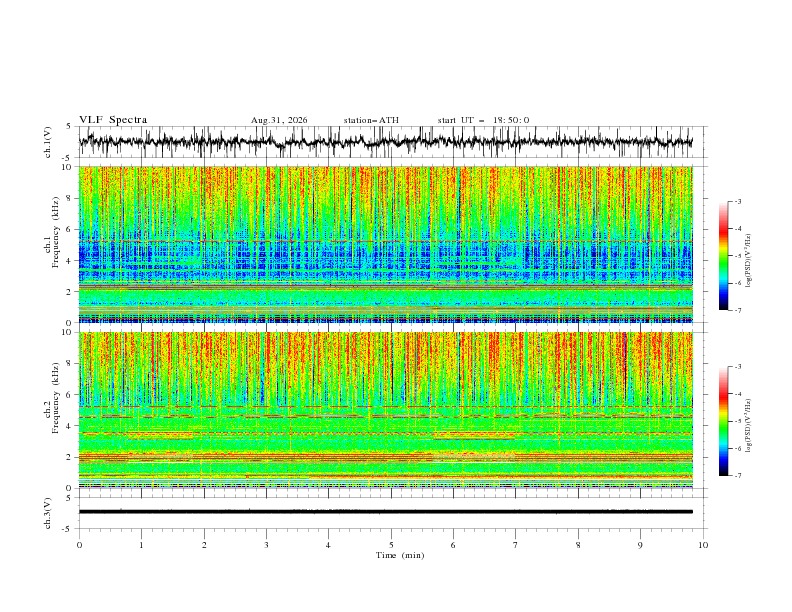Viewport: 792px width, 612px height.
Task: Click the log(PSD) label beside ch.1 colorbar
Action: (x=748, y=261)
